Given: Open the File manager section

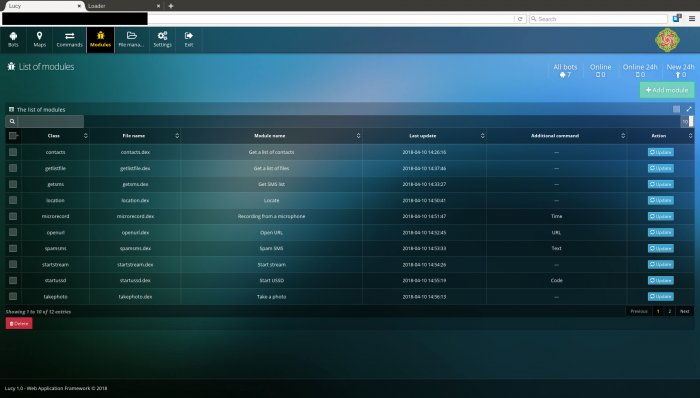Looking at the screenshot, I should [x=131, y=40].
